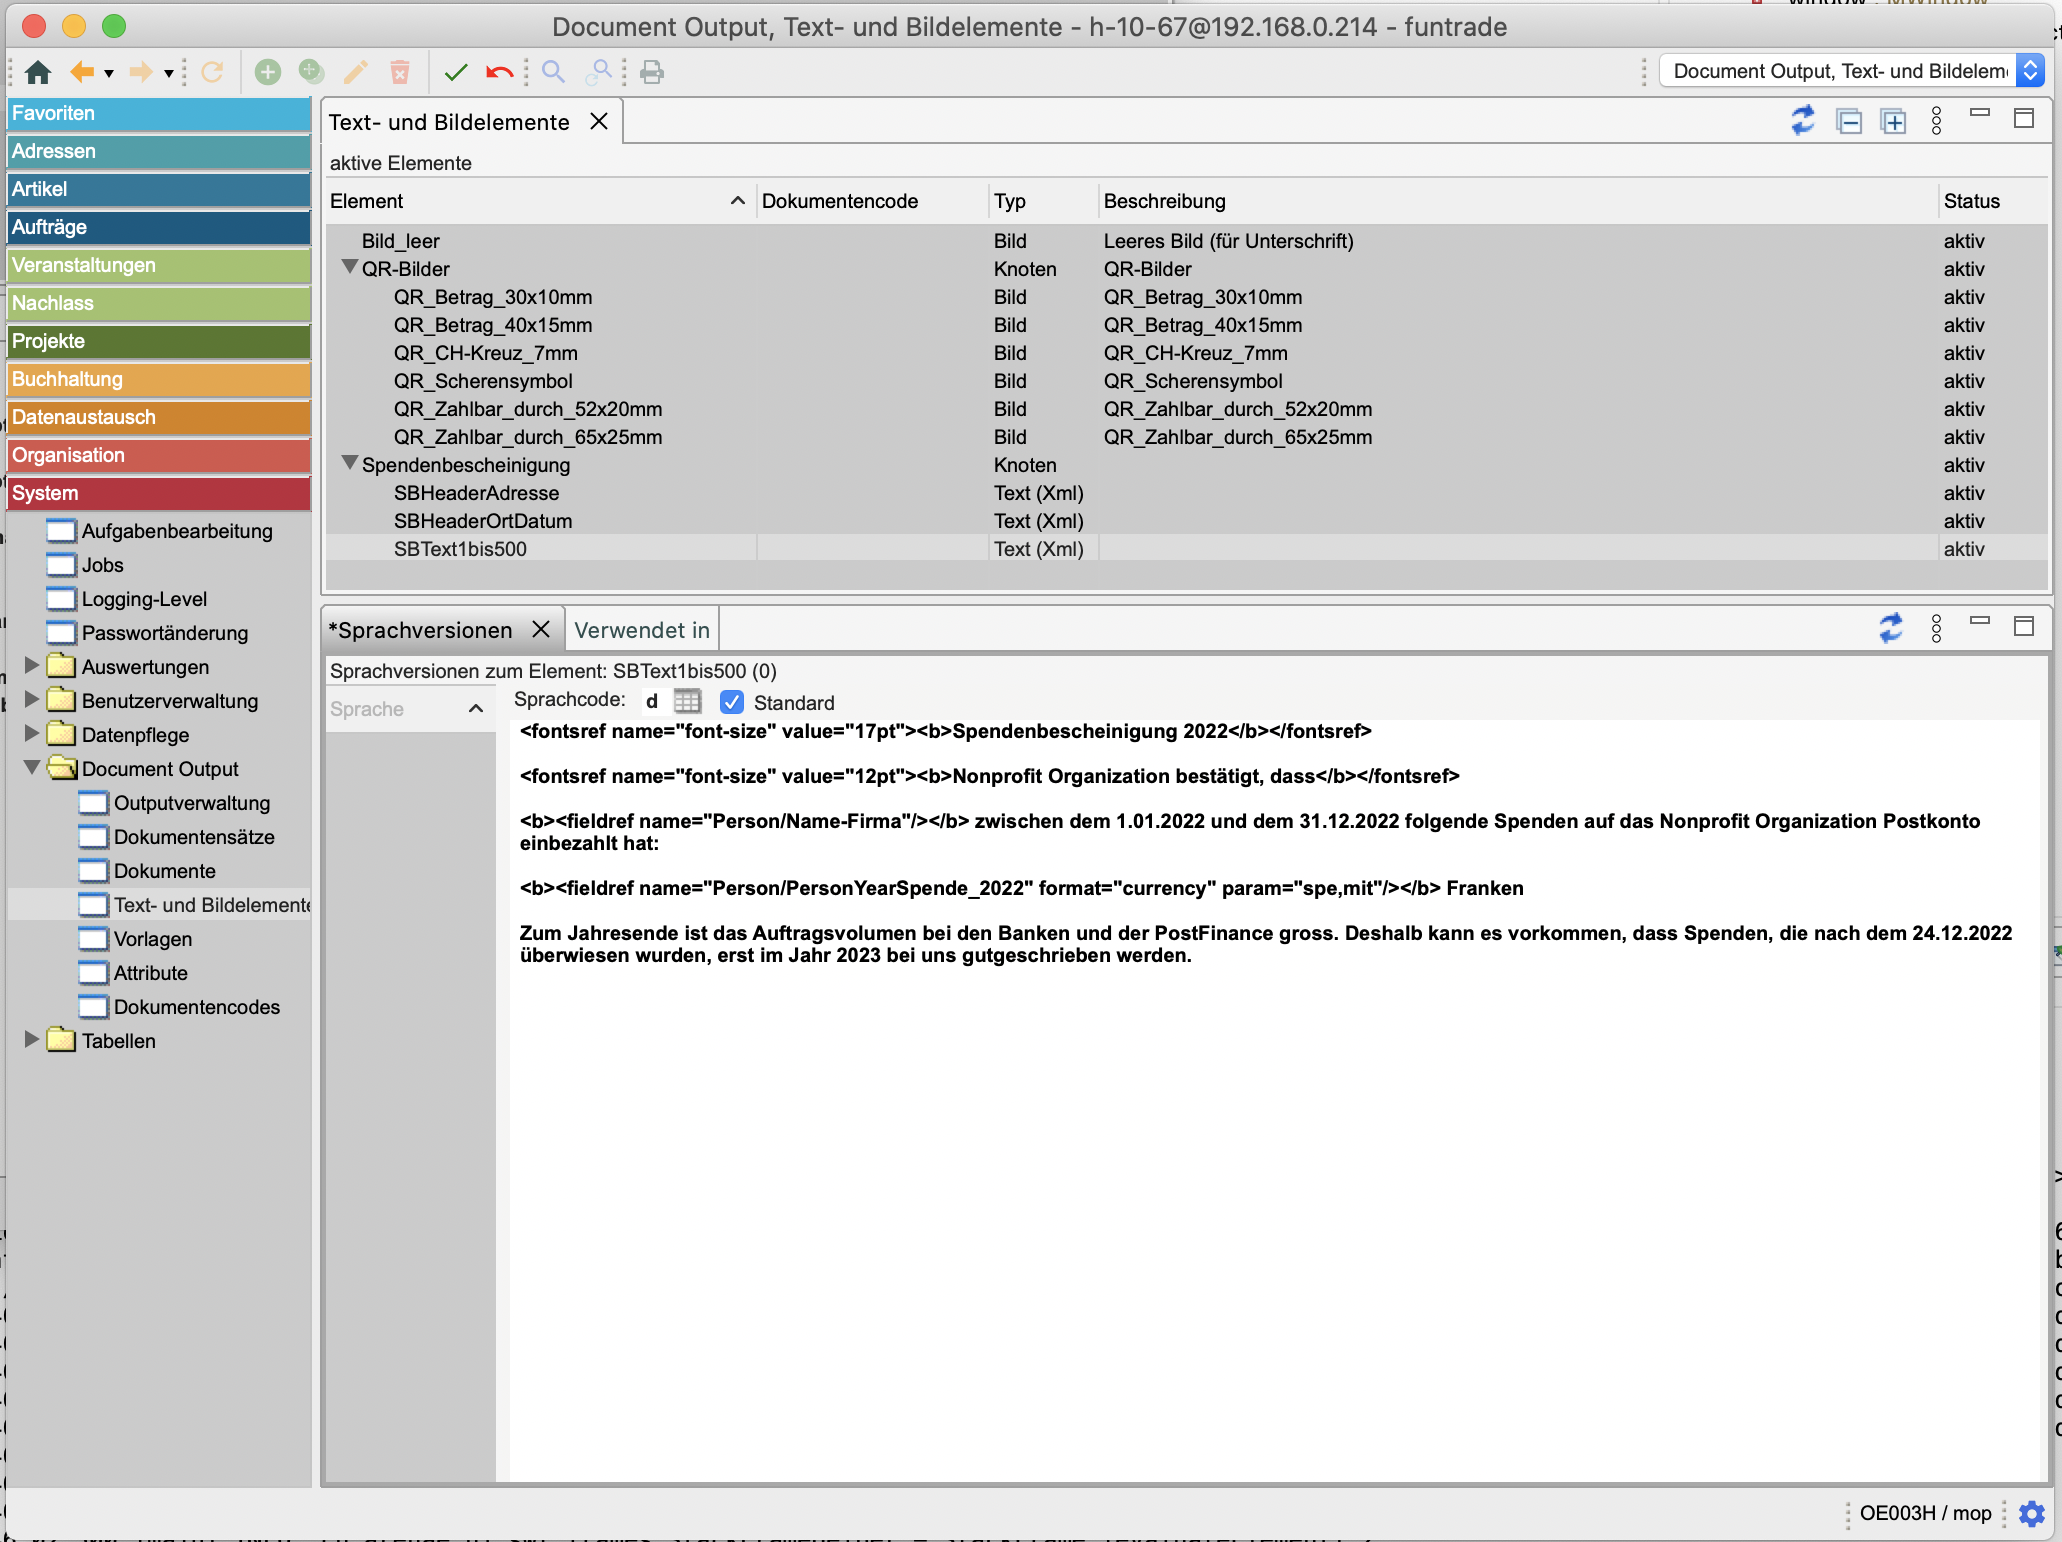Click the red undo arrow icon
This screenshot has width=2062, height=1542.
[499, 72]
